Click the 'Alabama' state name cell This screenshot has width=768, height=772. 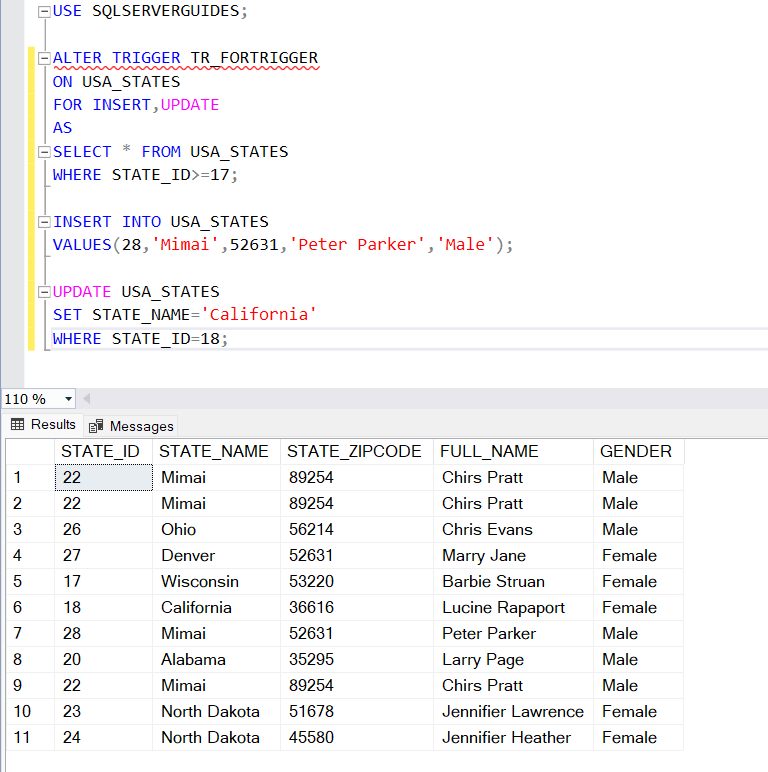[217, 660]
